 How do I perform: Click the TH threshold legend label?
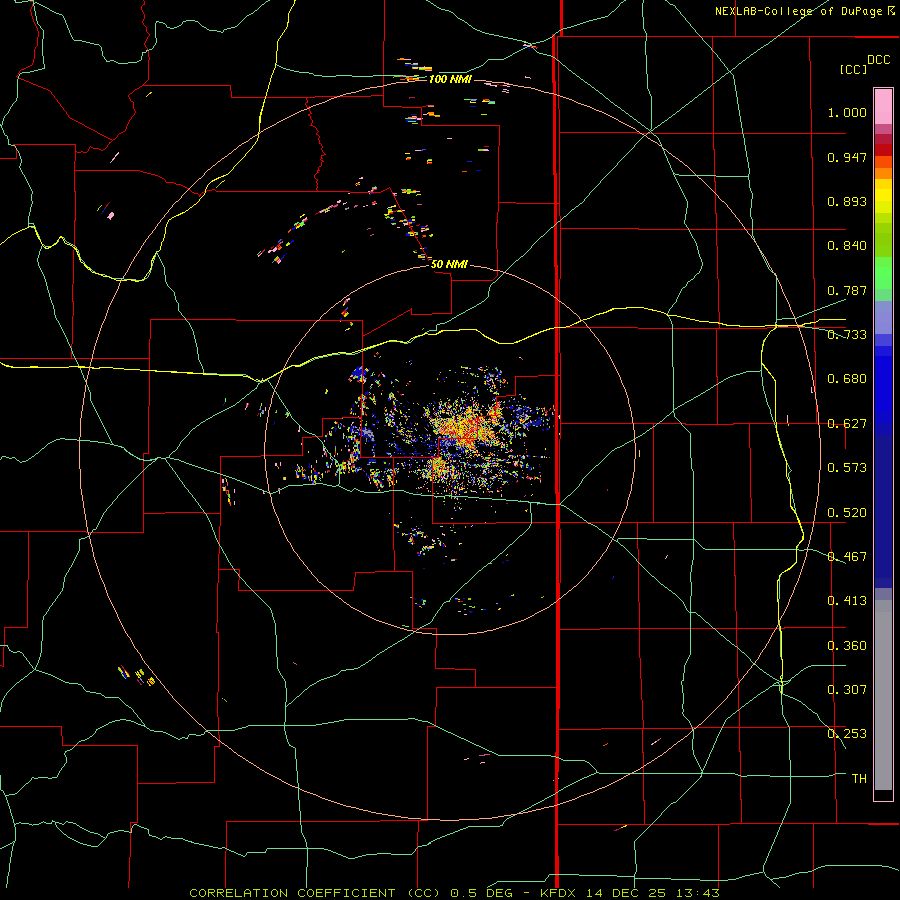859,779
